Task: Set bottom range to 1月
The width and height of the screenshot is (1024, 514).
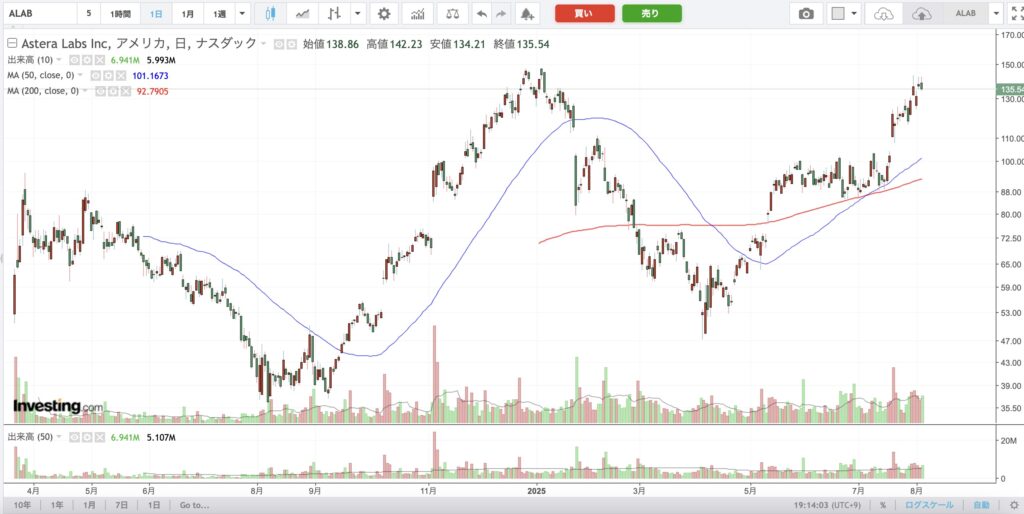Action: tap(89, 505)
